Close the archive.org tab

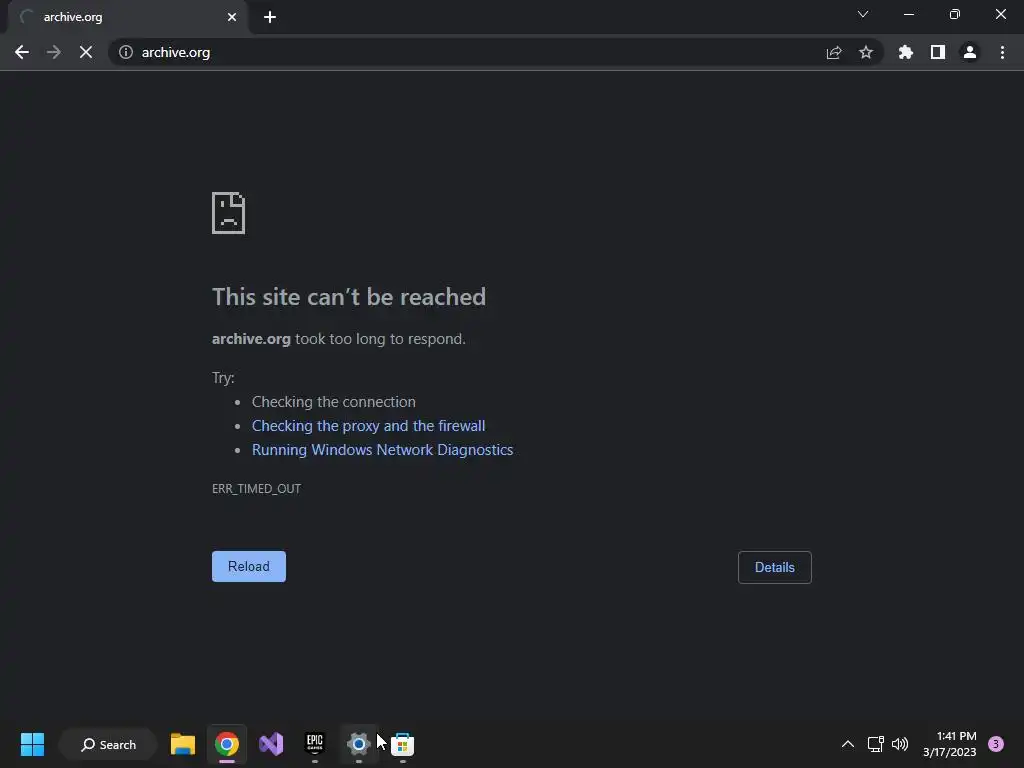tap(232, 17)
